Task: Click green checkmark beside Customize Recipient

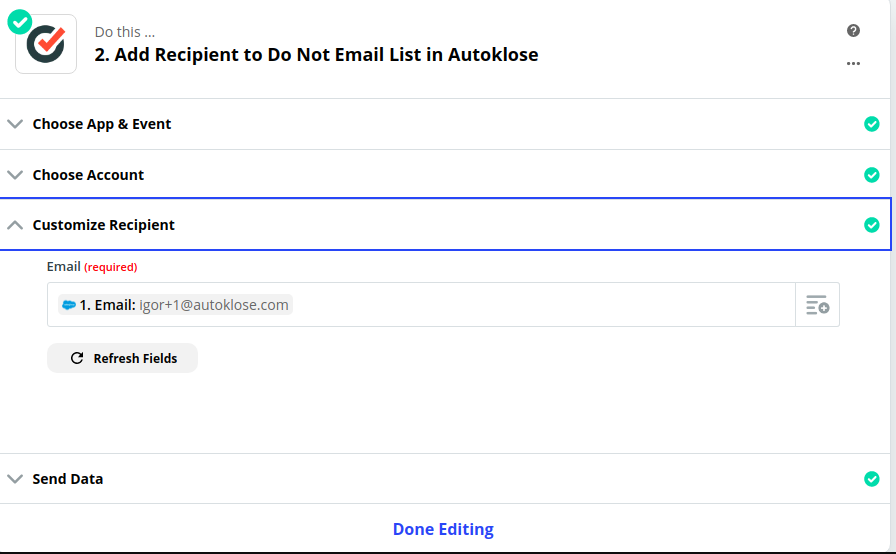Action: pyautogui.click(x=871, y=225)
